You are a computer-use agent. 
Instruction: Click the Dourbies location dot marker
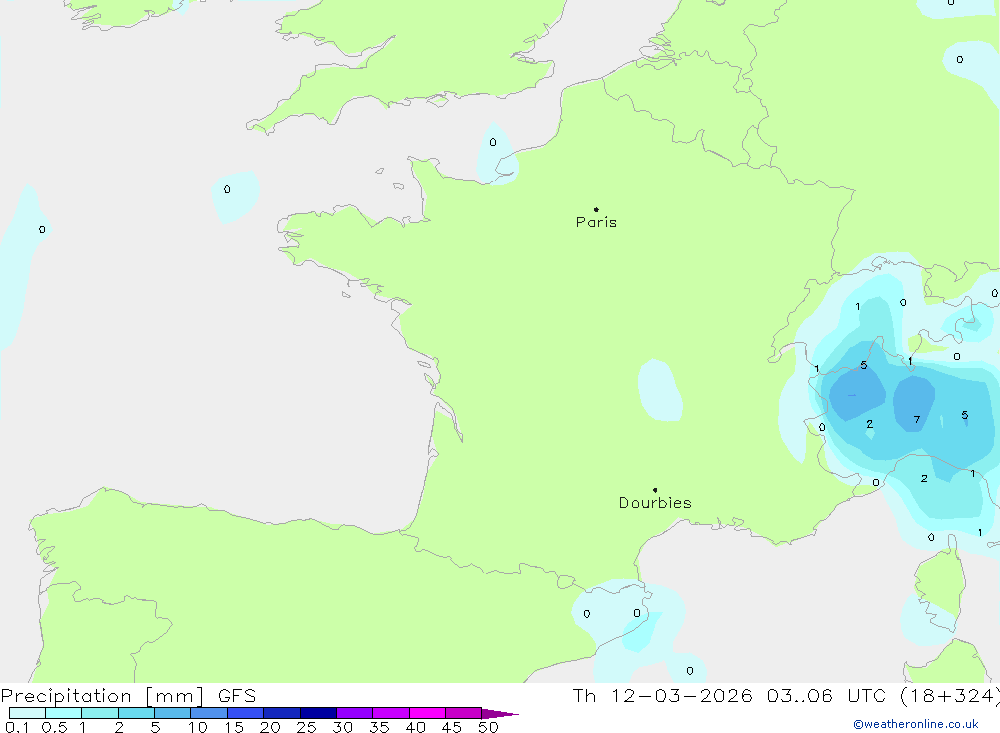[x=655, y=490]
